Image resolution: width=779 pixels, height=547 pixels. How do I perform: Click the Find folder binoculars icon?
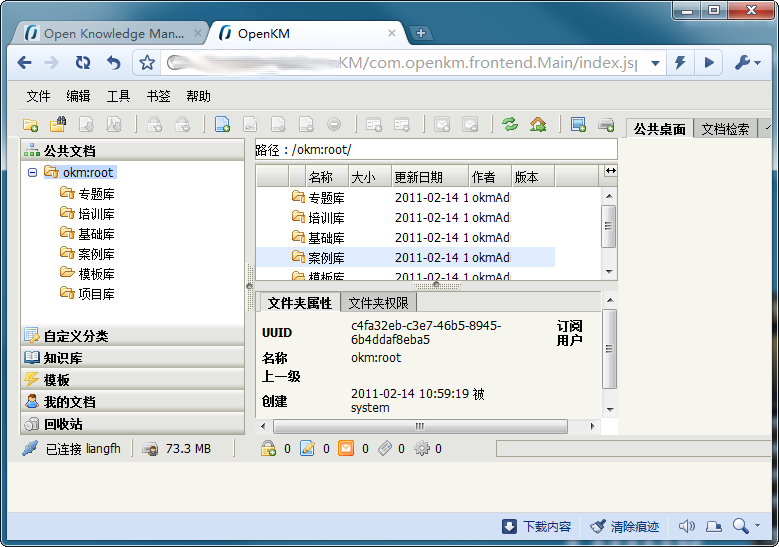click(58, 124)
